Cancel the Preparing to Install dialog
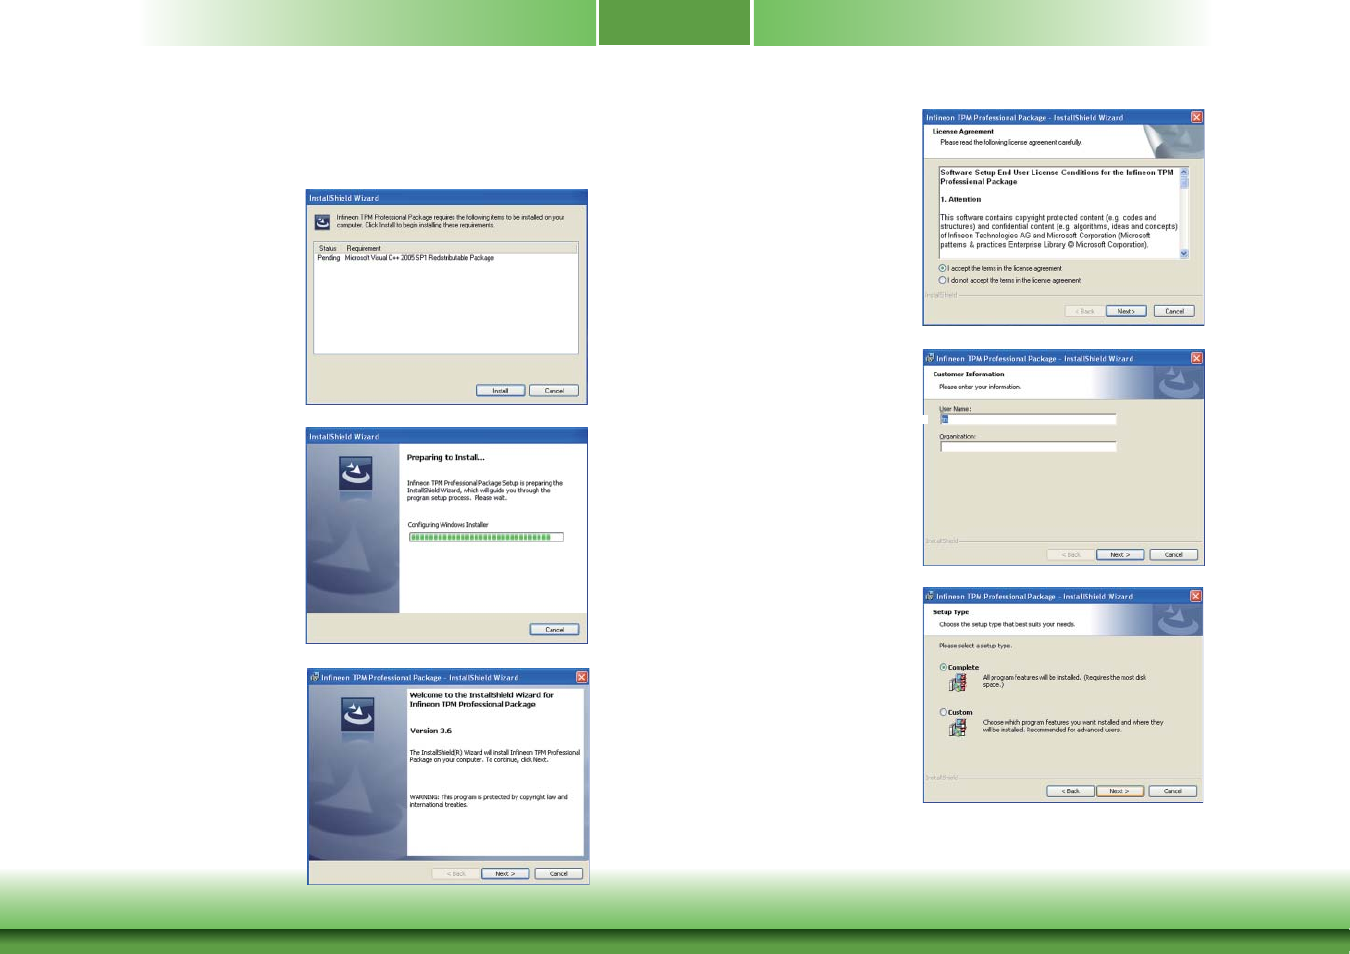Viewport: 1350px width, 954px height. (555, 630)
